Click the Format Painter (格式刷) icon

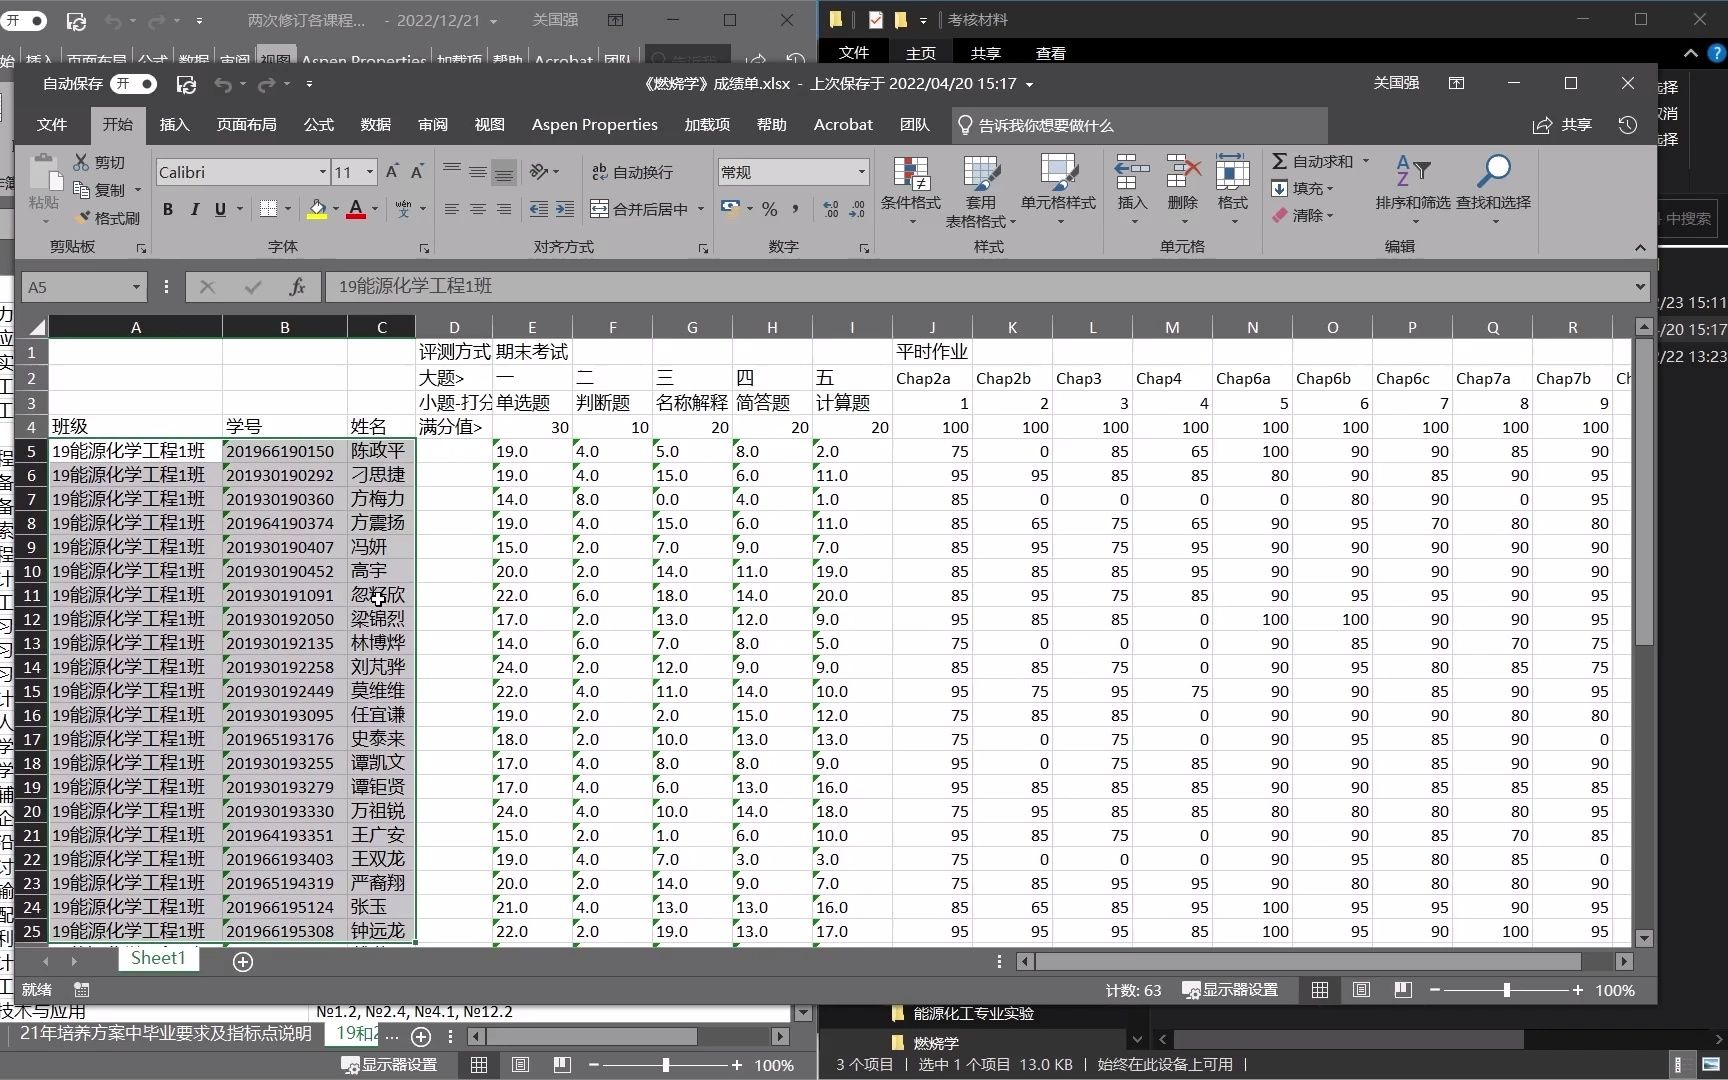click(x=82, y=217)
